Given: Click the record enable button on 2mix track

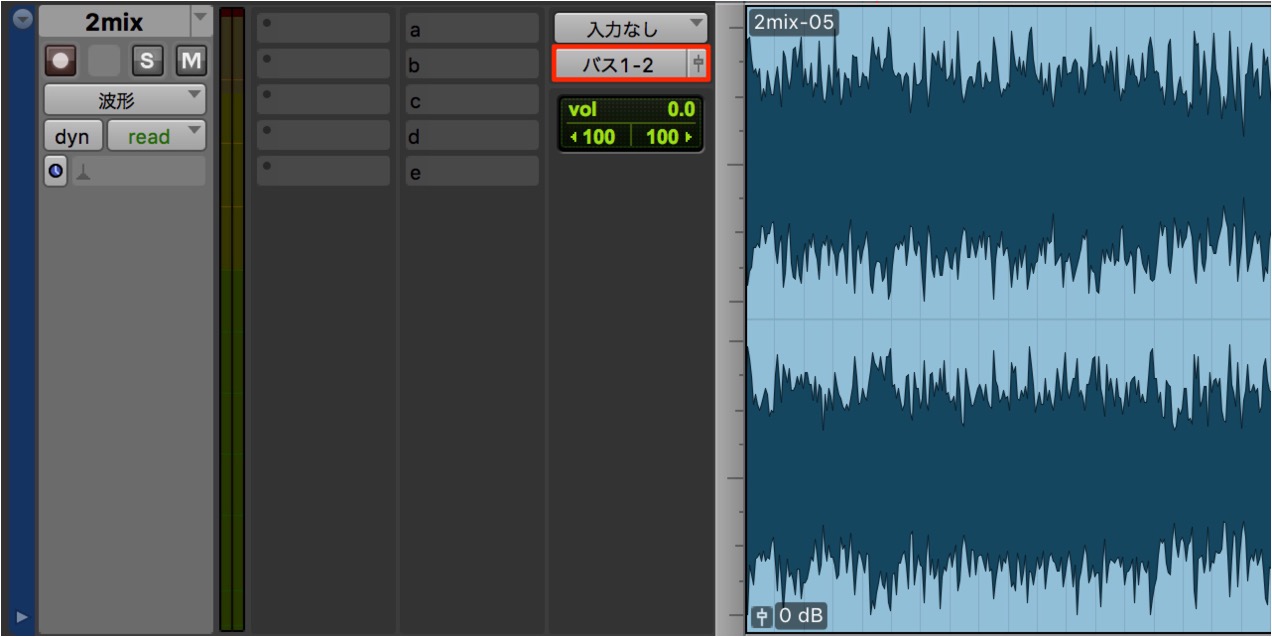Looking at the screenshot, I should [x=61, y=61].
